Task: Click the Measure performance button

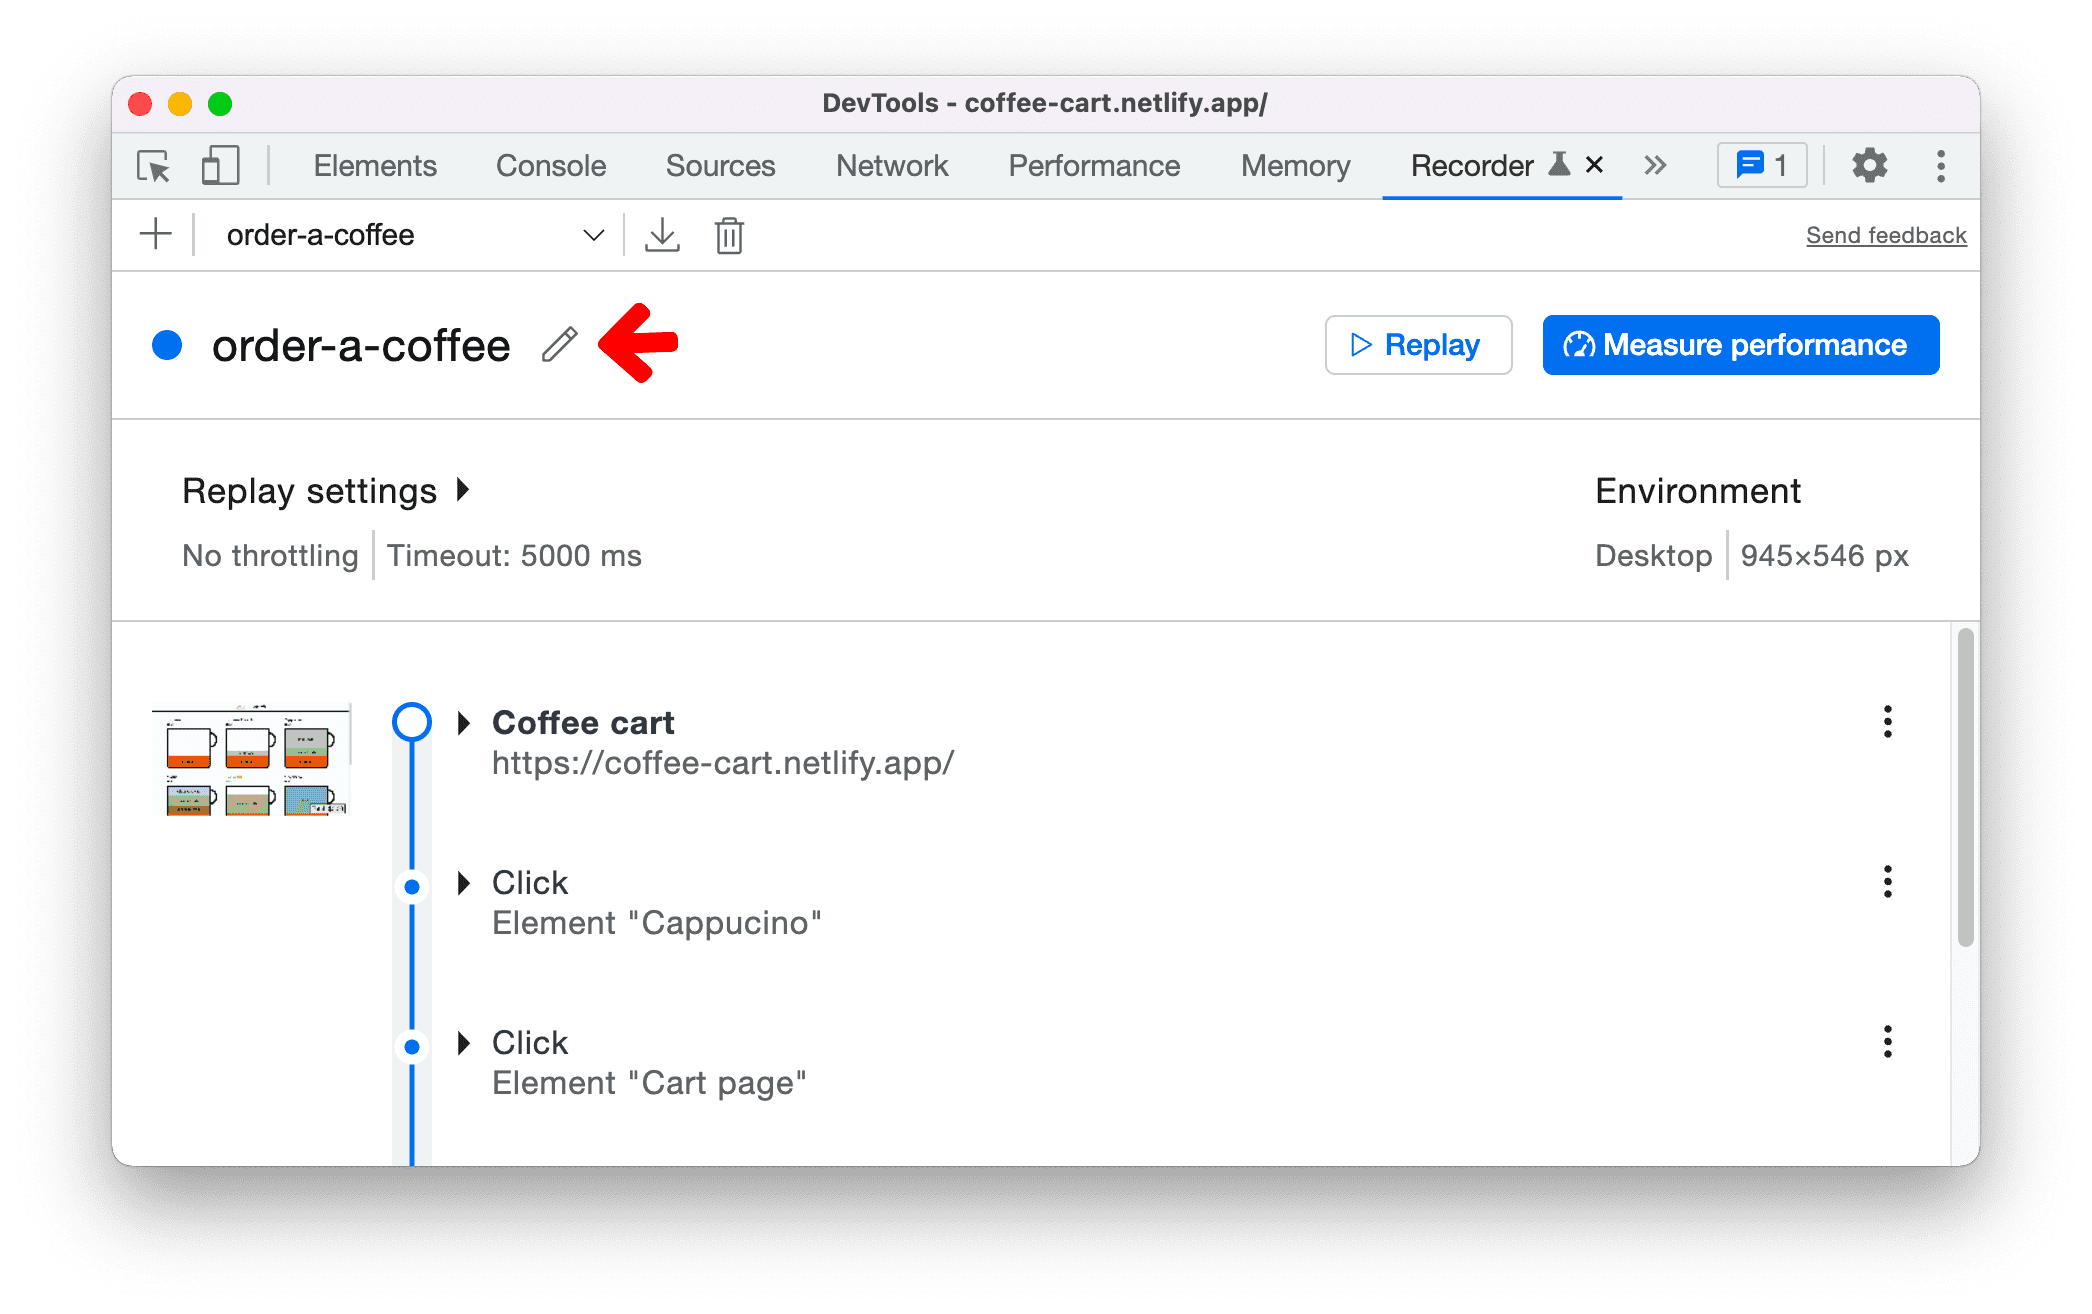Action: pyautogui.click(x=1741, y=344)
